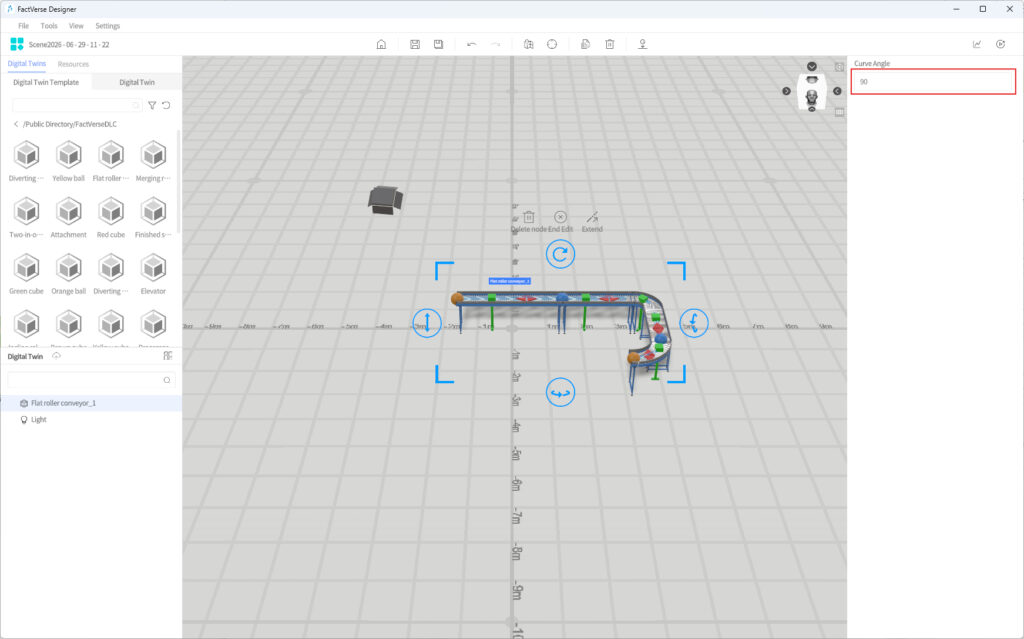1024x639 pixels.
Task: Click the template search input field
Action: (77, 105)
